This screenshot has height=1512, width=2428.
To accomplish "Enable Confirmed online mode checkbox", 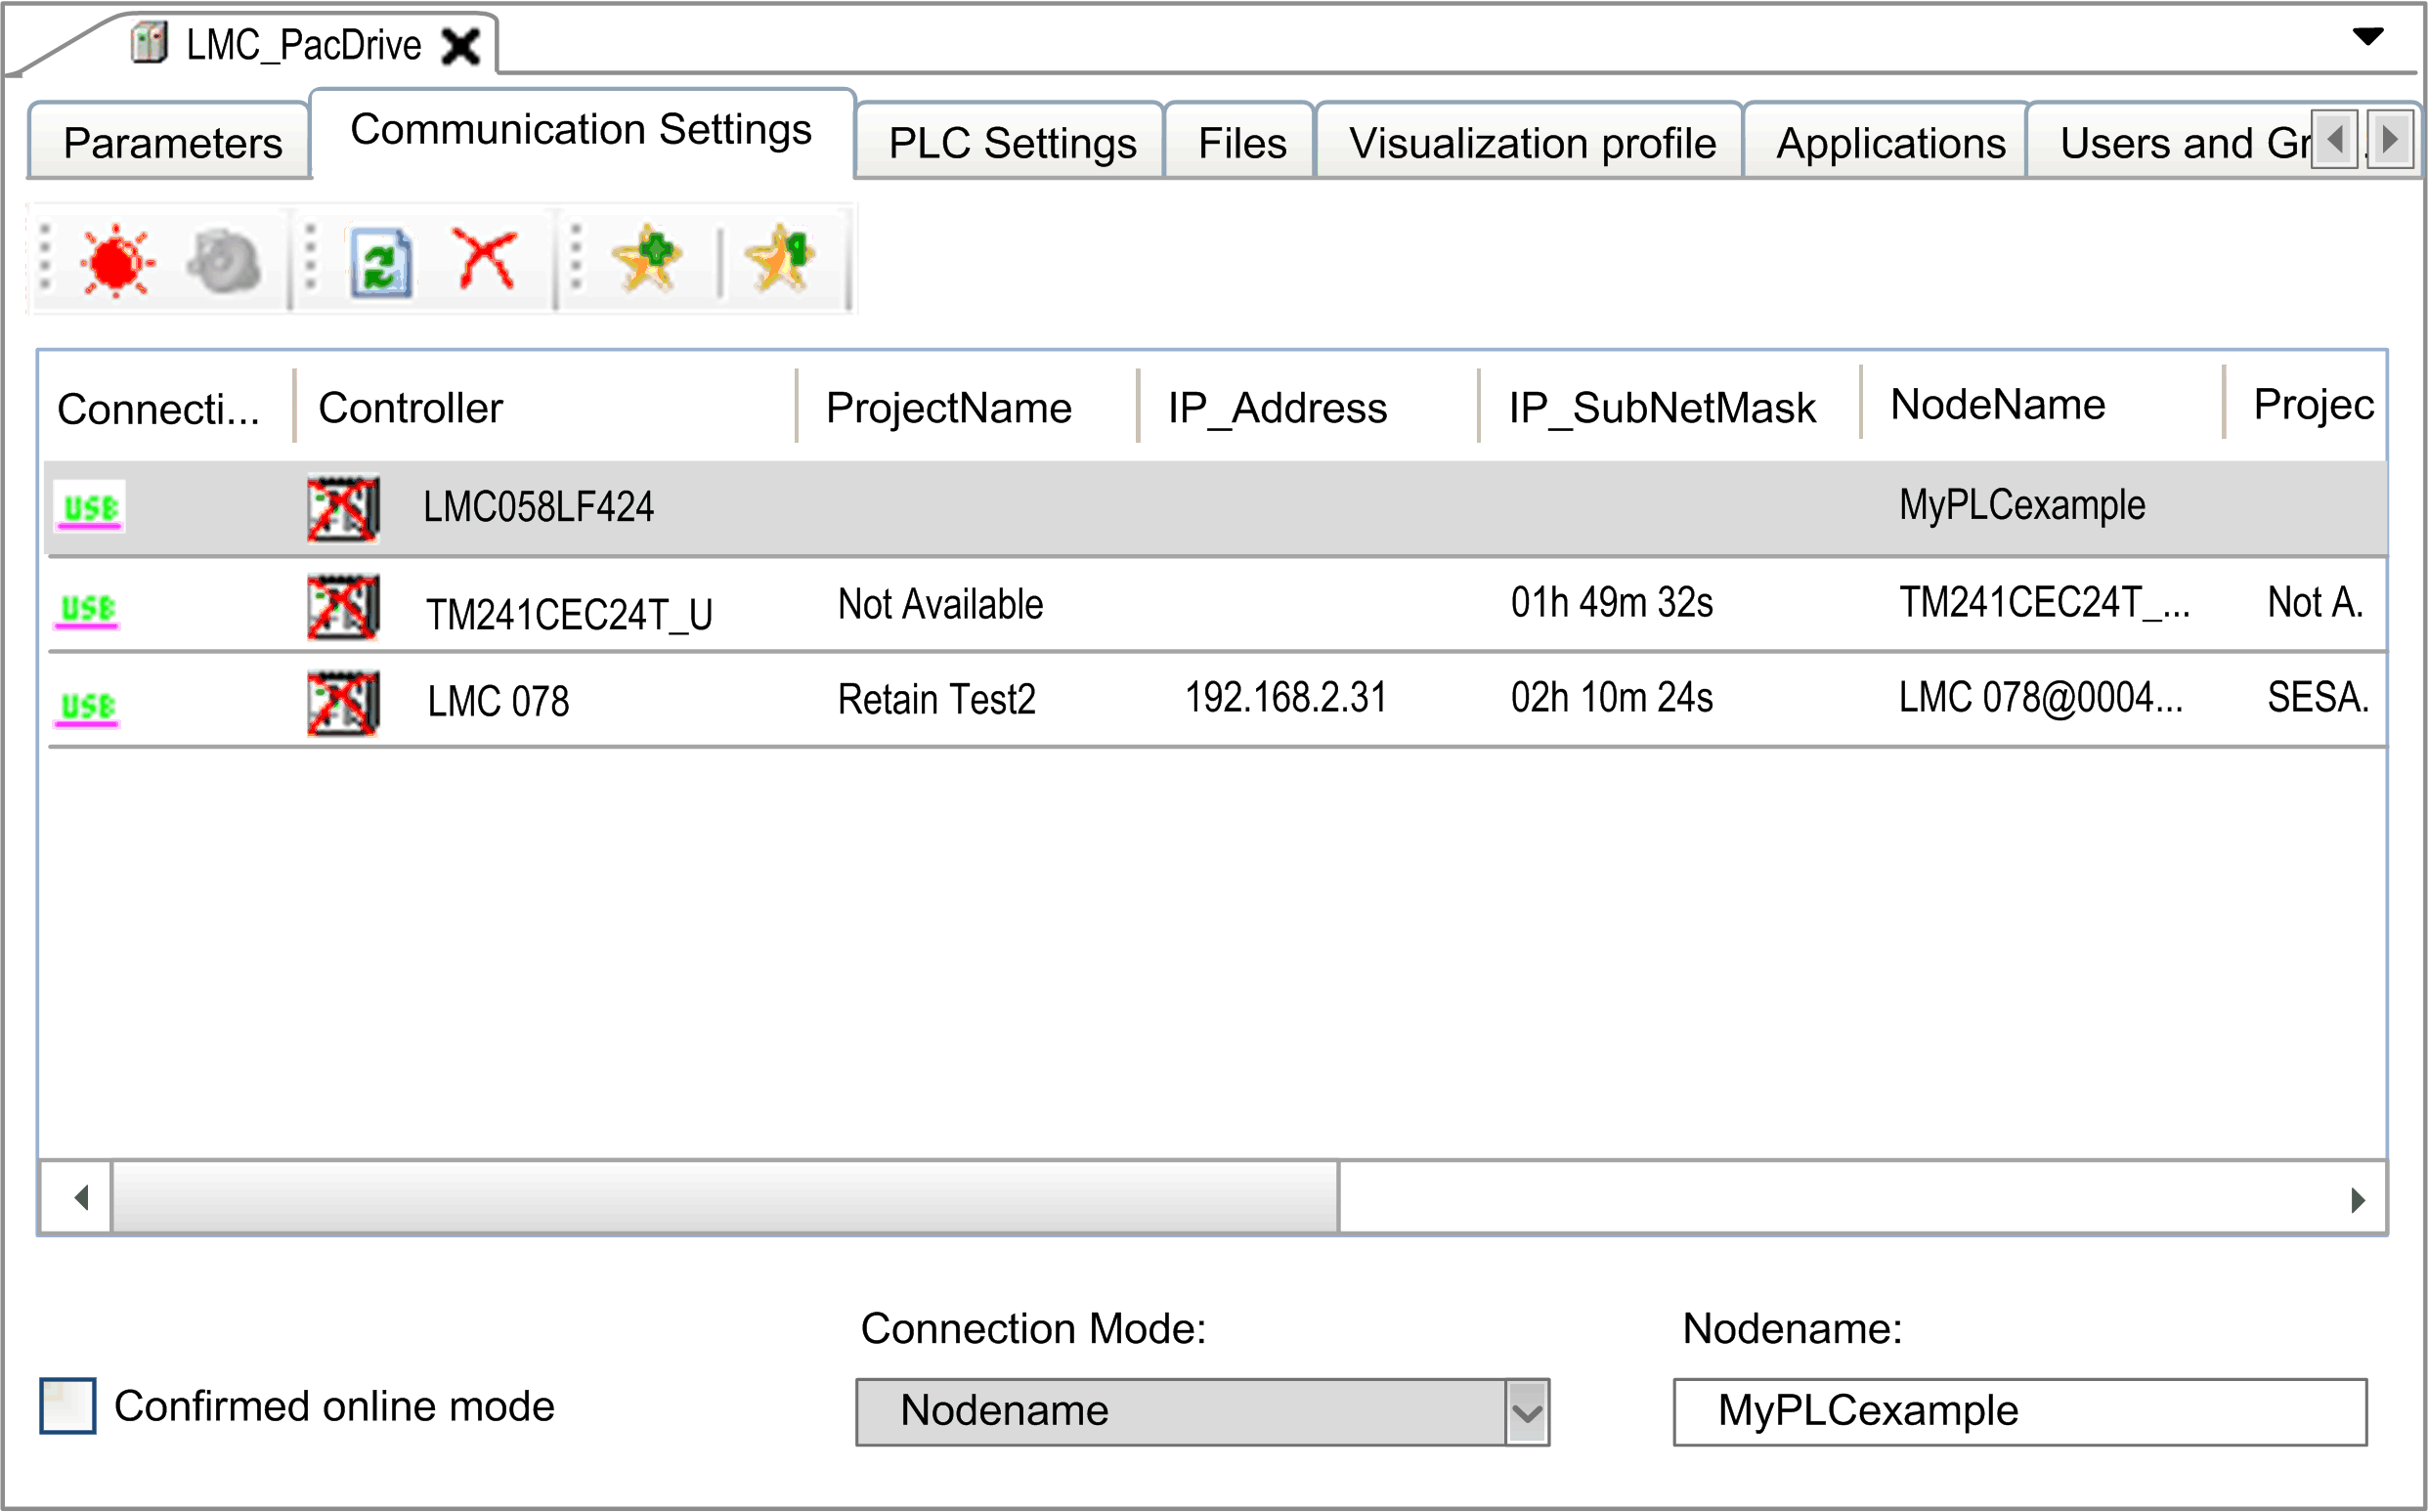I will click(x=68, y=1405).
